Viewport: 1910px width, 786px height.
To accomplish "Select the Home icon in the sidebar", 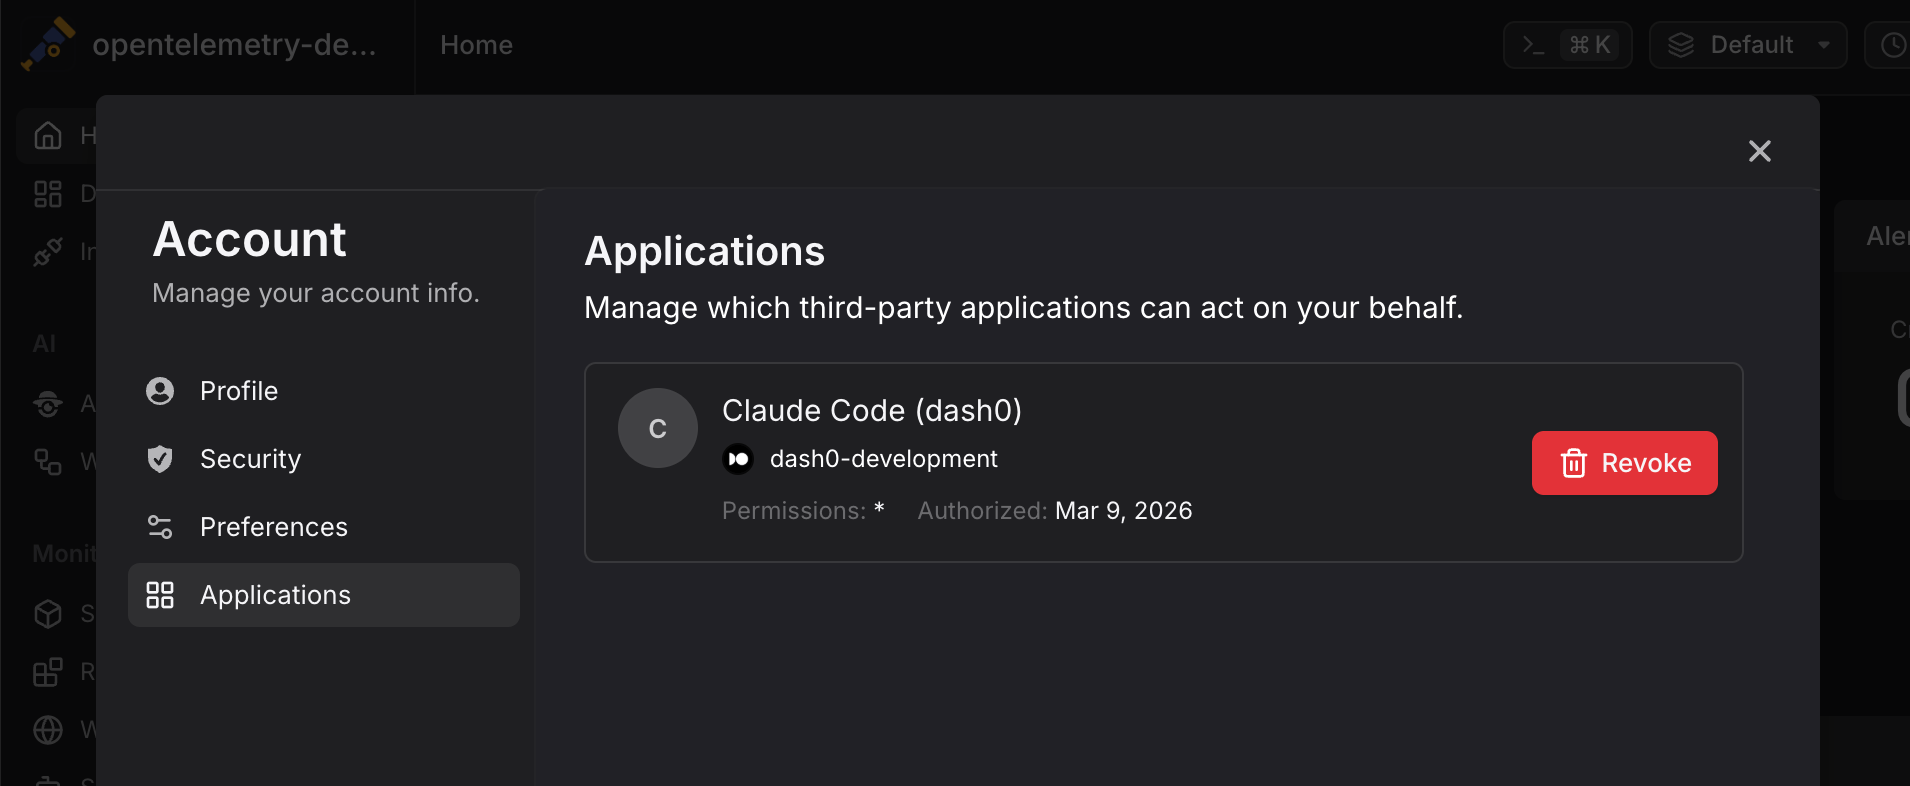I will click(48, 135).
